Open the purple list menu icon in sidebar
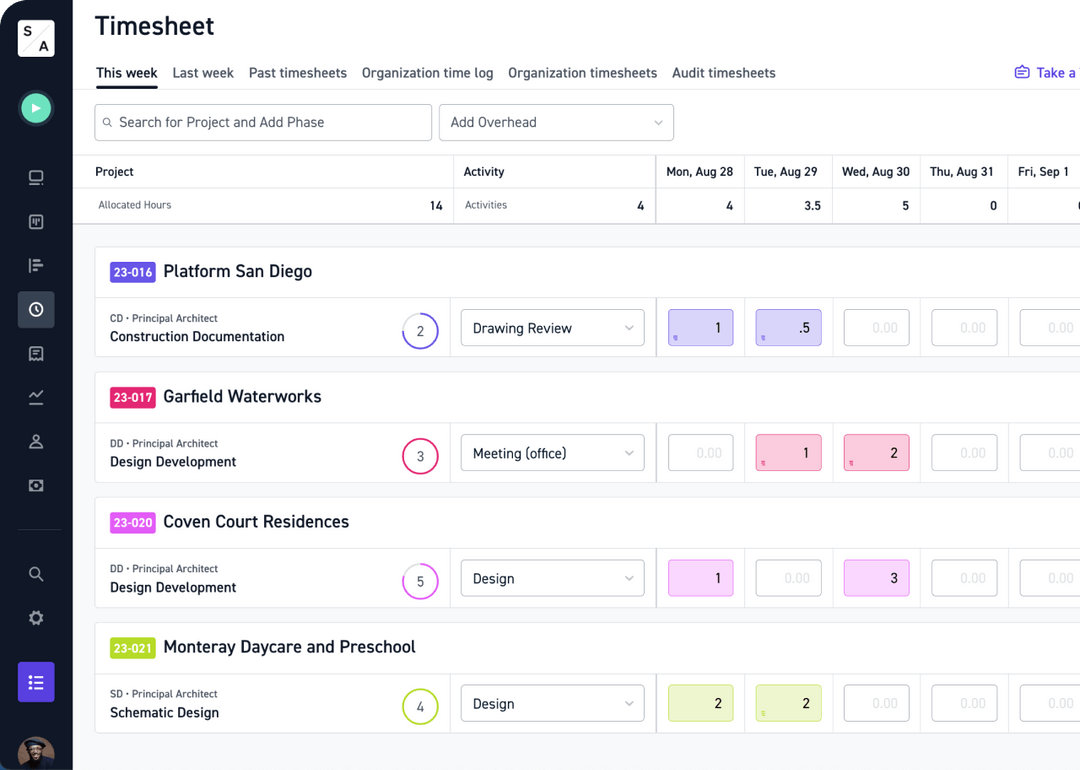This screenshot has height=770, width=1080. [x=36, y=682]
